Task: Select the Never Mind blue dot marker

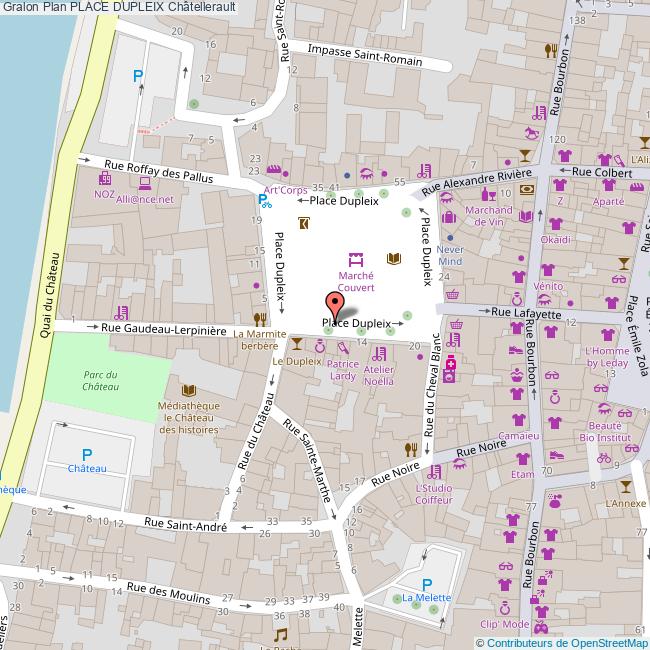Action: 450,236
